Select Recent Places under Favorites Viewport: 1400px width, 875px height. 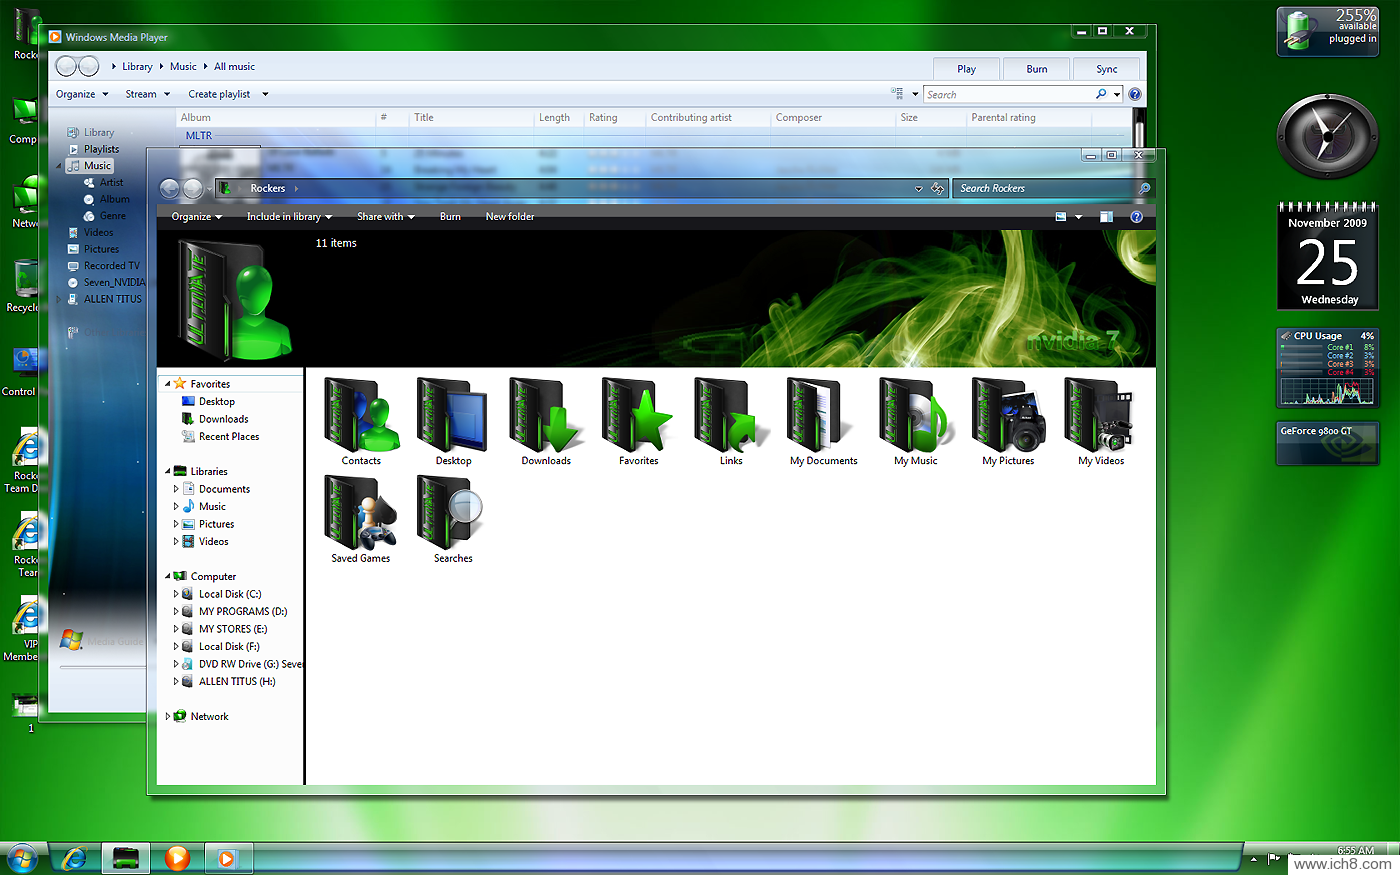tap(229, 437)
